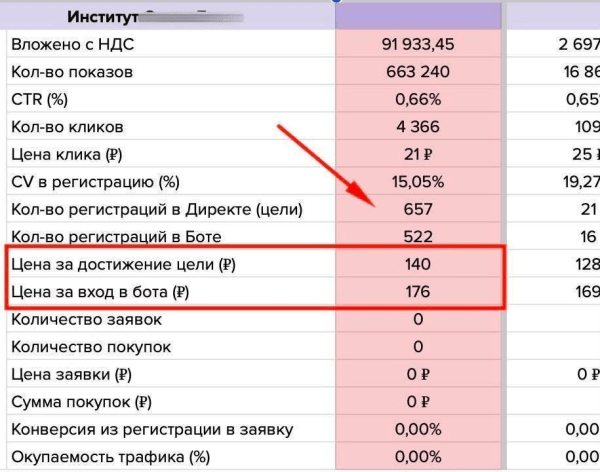Select the 15,05% registration conversion cell
Viewport: 600px width, 472px height.
click(417, 182)
